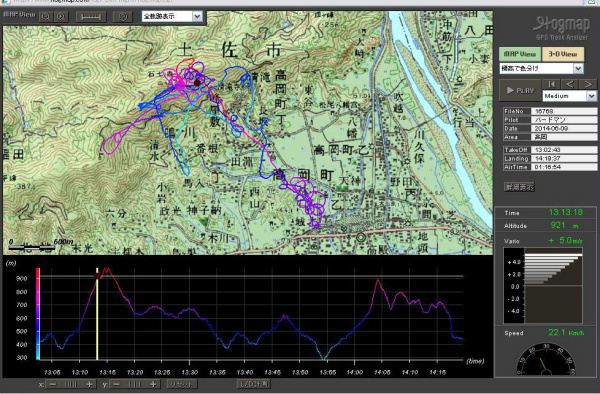
Task: Click the reset button below the graph
Action: point(182,384)
